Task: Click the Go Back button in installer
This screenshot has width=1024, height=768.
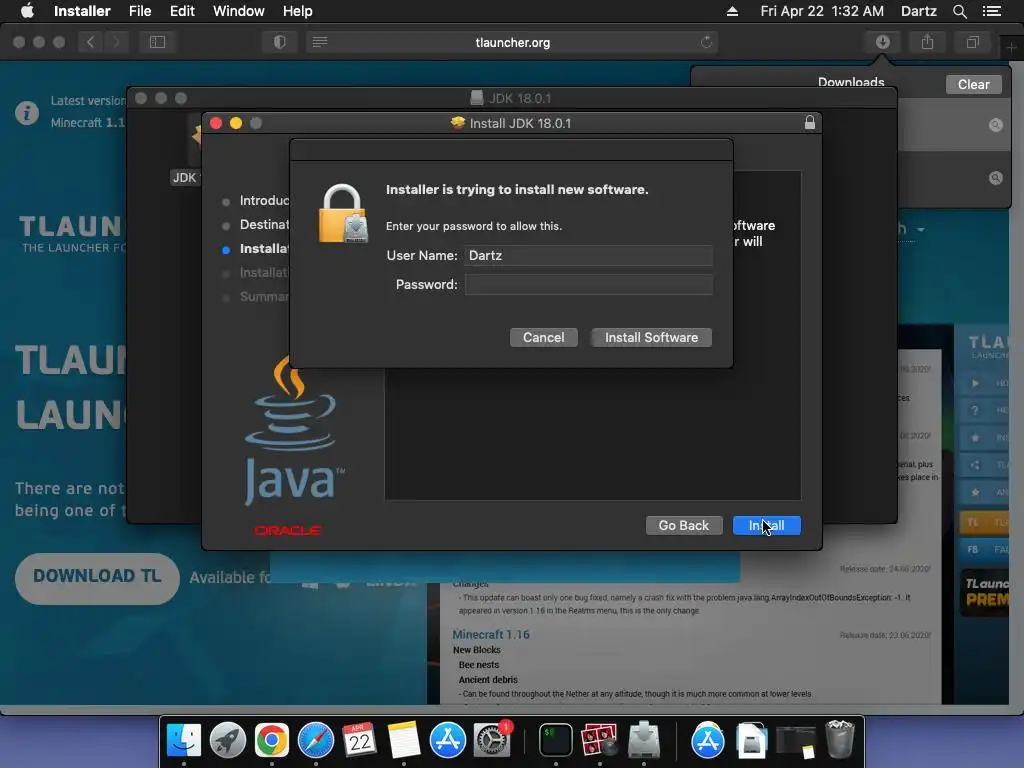Action: [x=684, y=526]
